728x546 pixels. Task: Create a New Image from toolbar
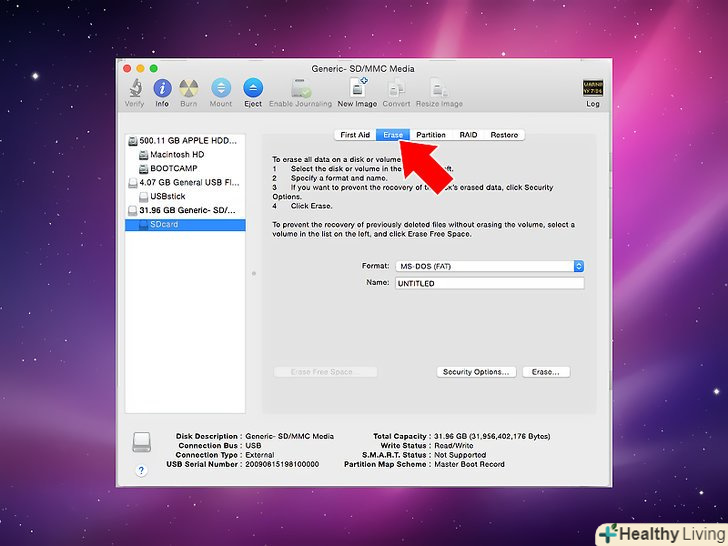click(358, 87)
